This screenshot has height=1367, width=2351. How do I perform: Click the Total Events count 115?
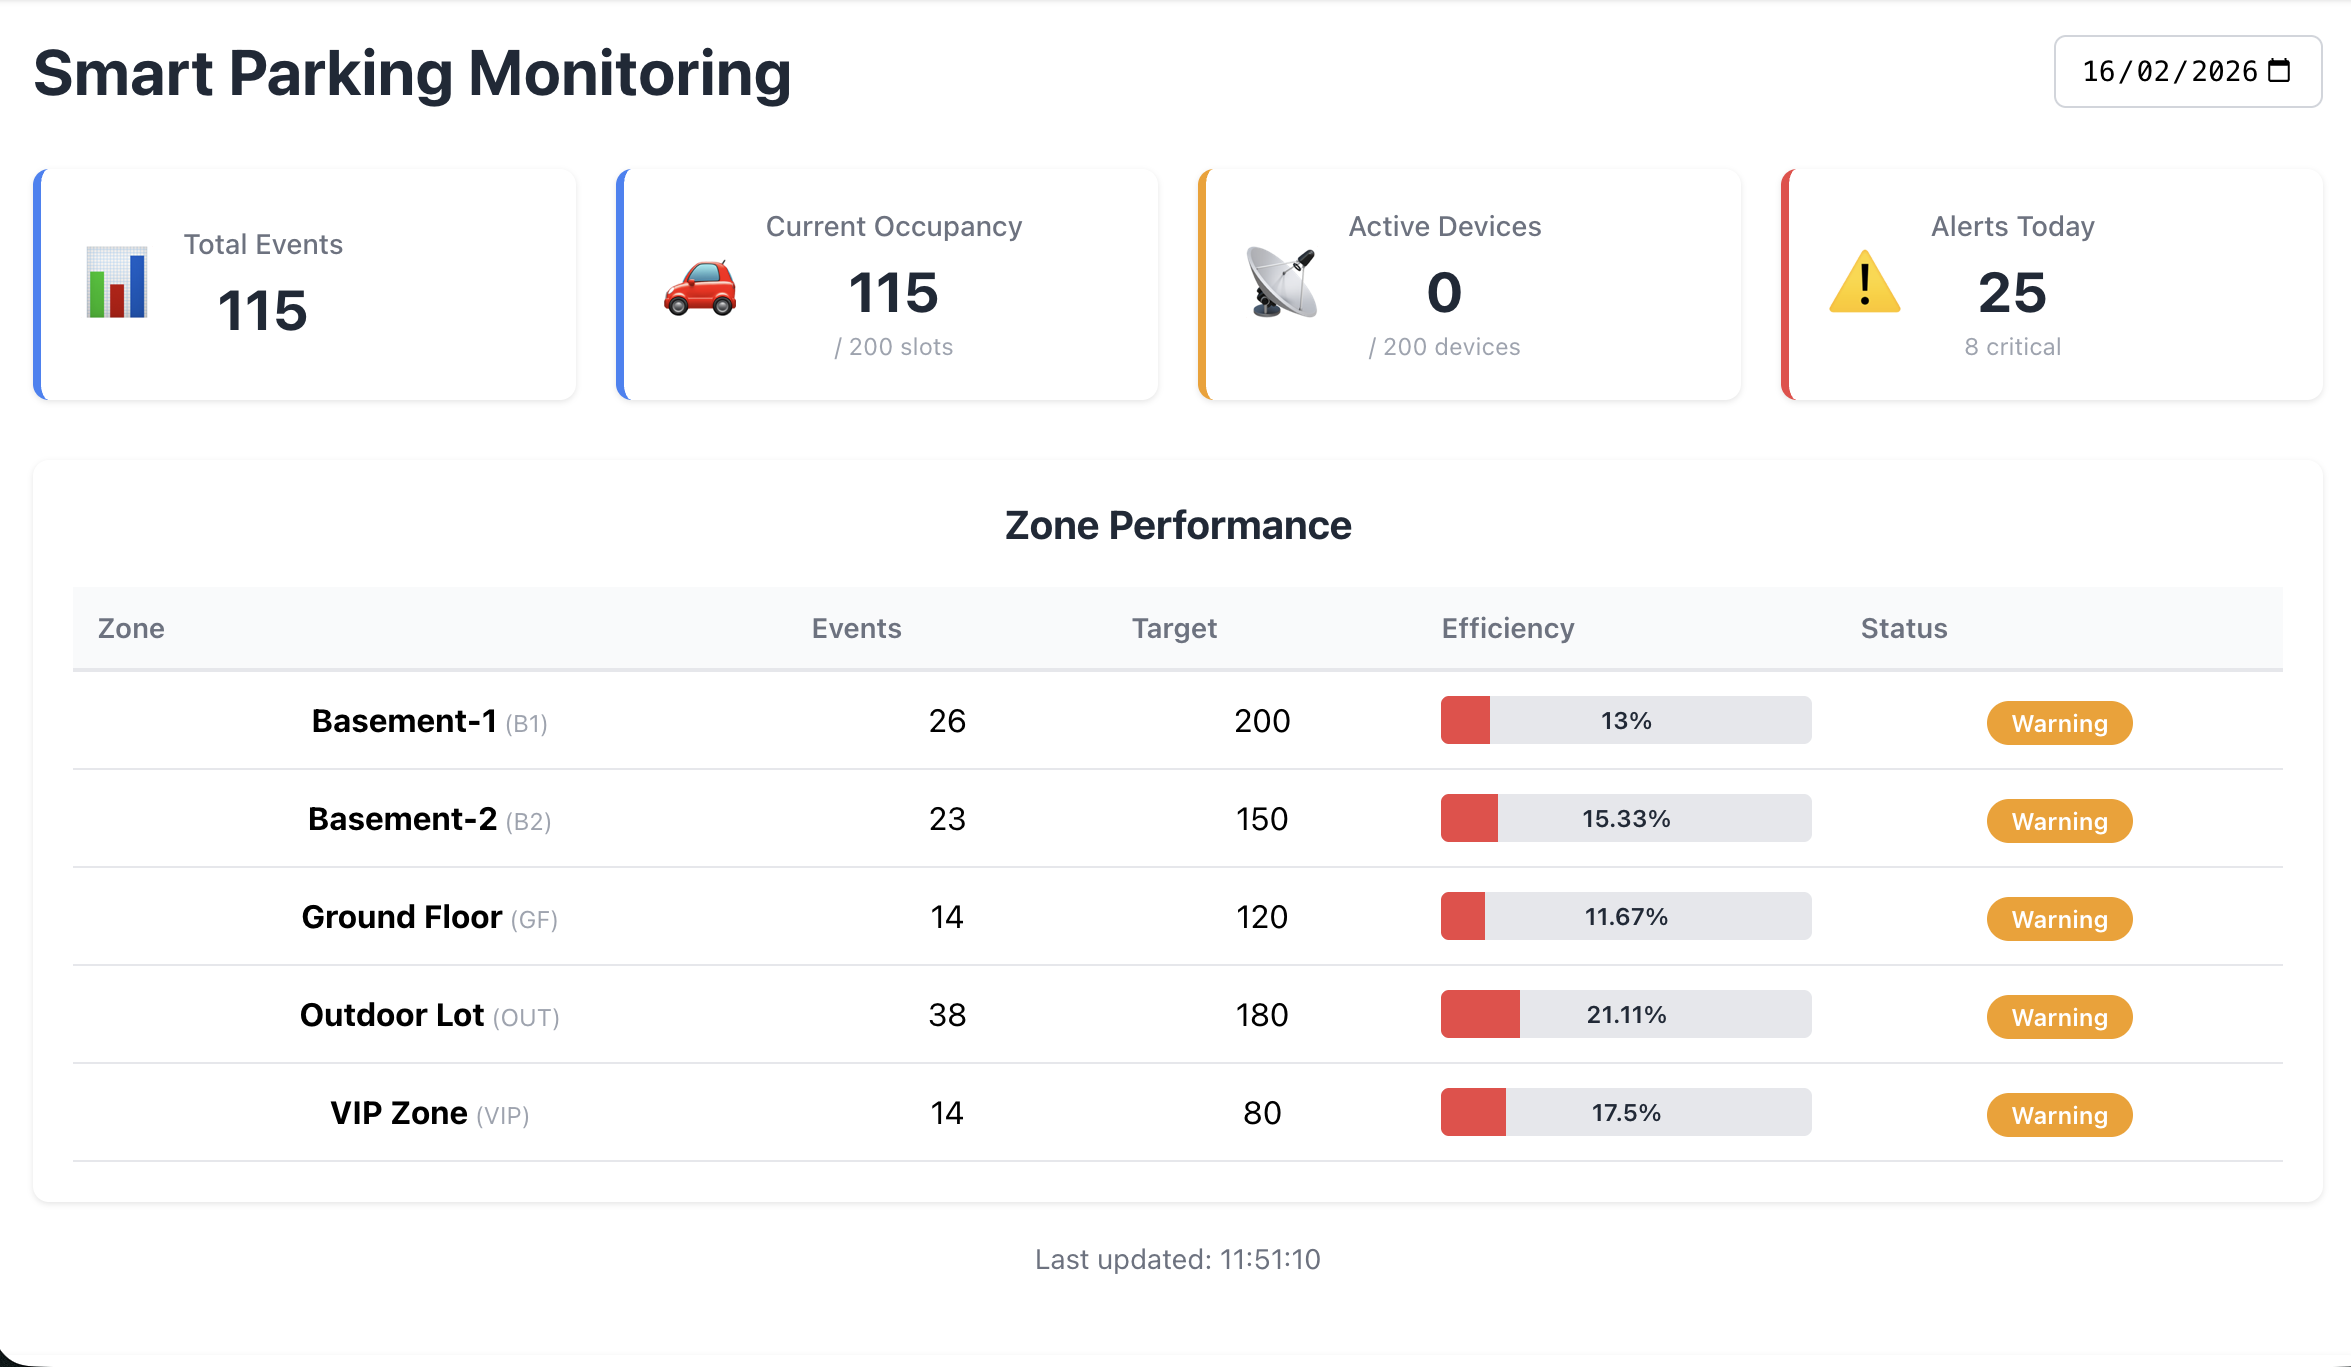pos(262,310)
